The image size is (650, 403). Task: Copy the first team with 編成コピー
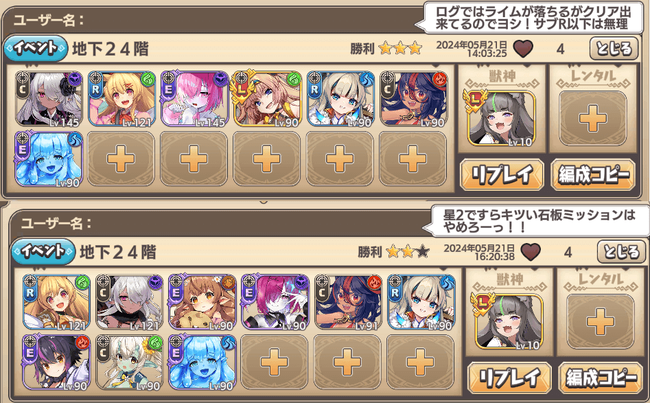point(593,175)
